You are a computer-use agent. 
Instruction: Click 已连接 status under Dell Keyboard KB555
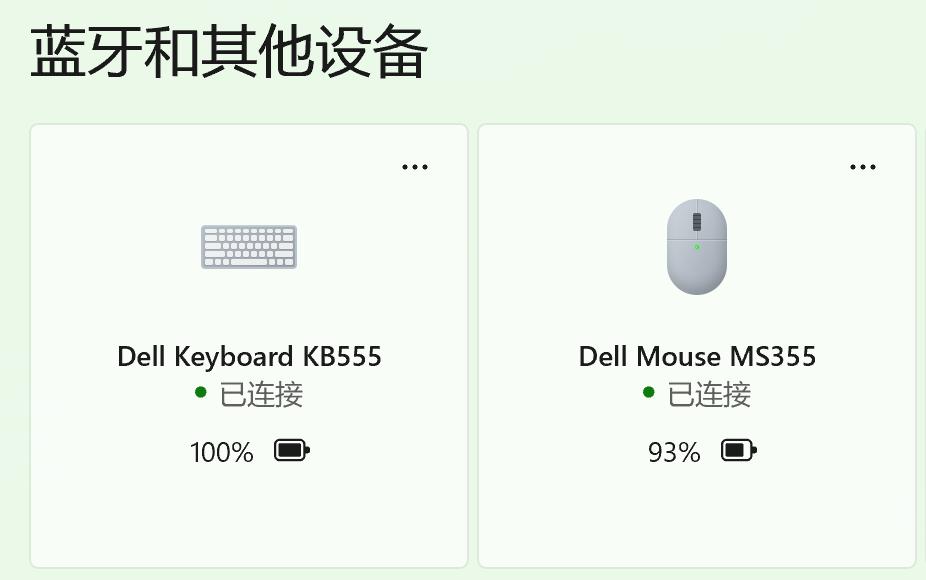[261, 395]
